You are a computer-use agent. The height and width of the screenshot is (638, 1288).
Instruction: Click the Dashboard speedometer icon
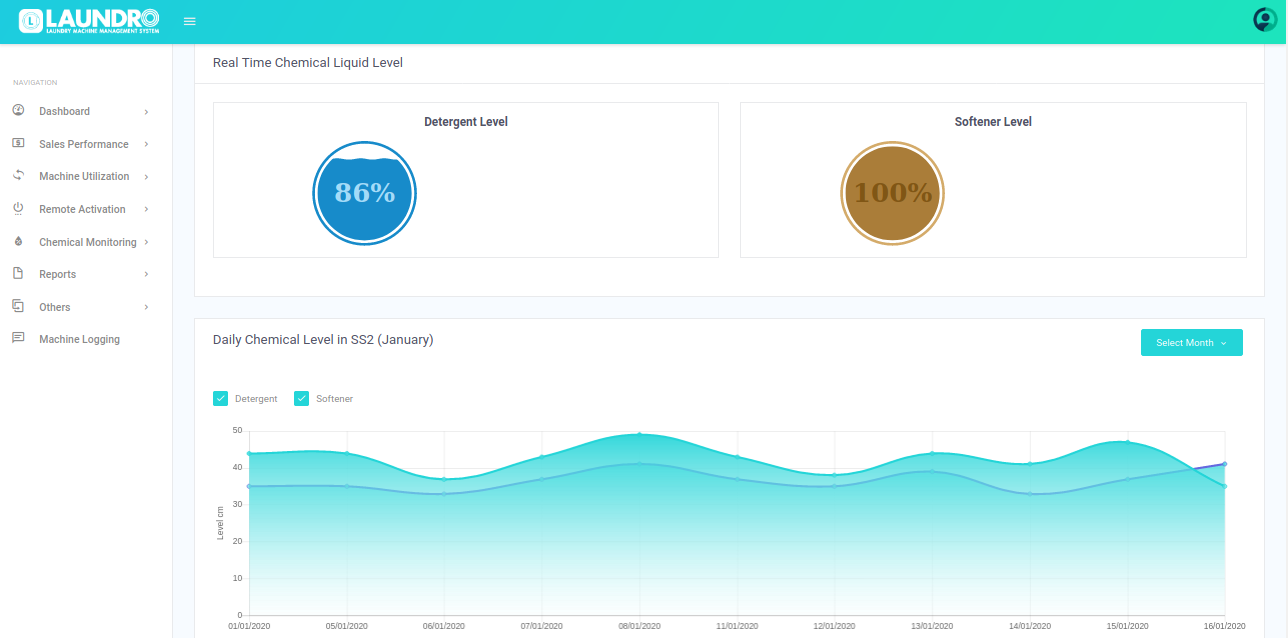click(x=18, y=111)
